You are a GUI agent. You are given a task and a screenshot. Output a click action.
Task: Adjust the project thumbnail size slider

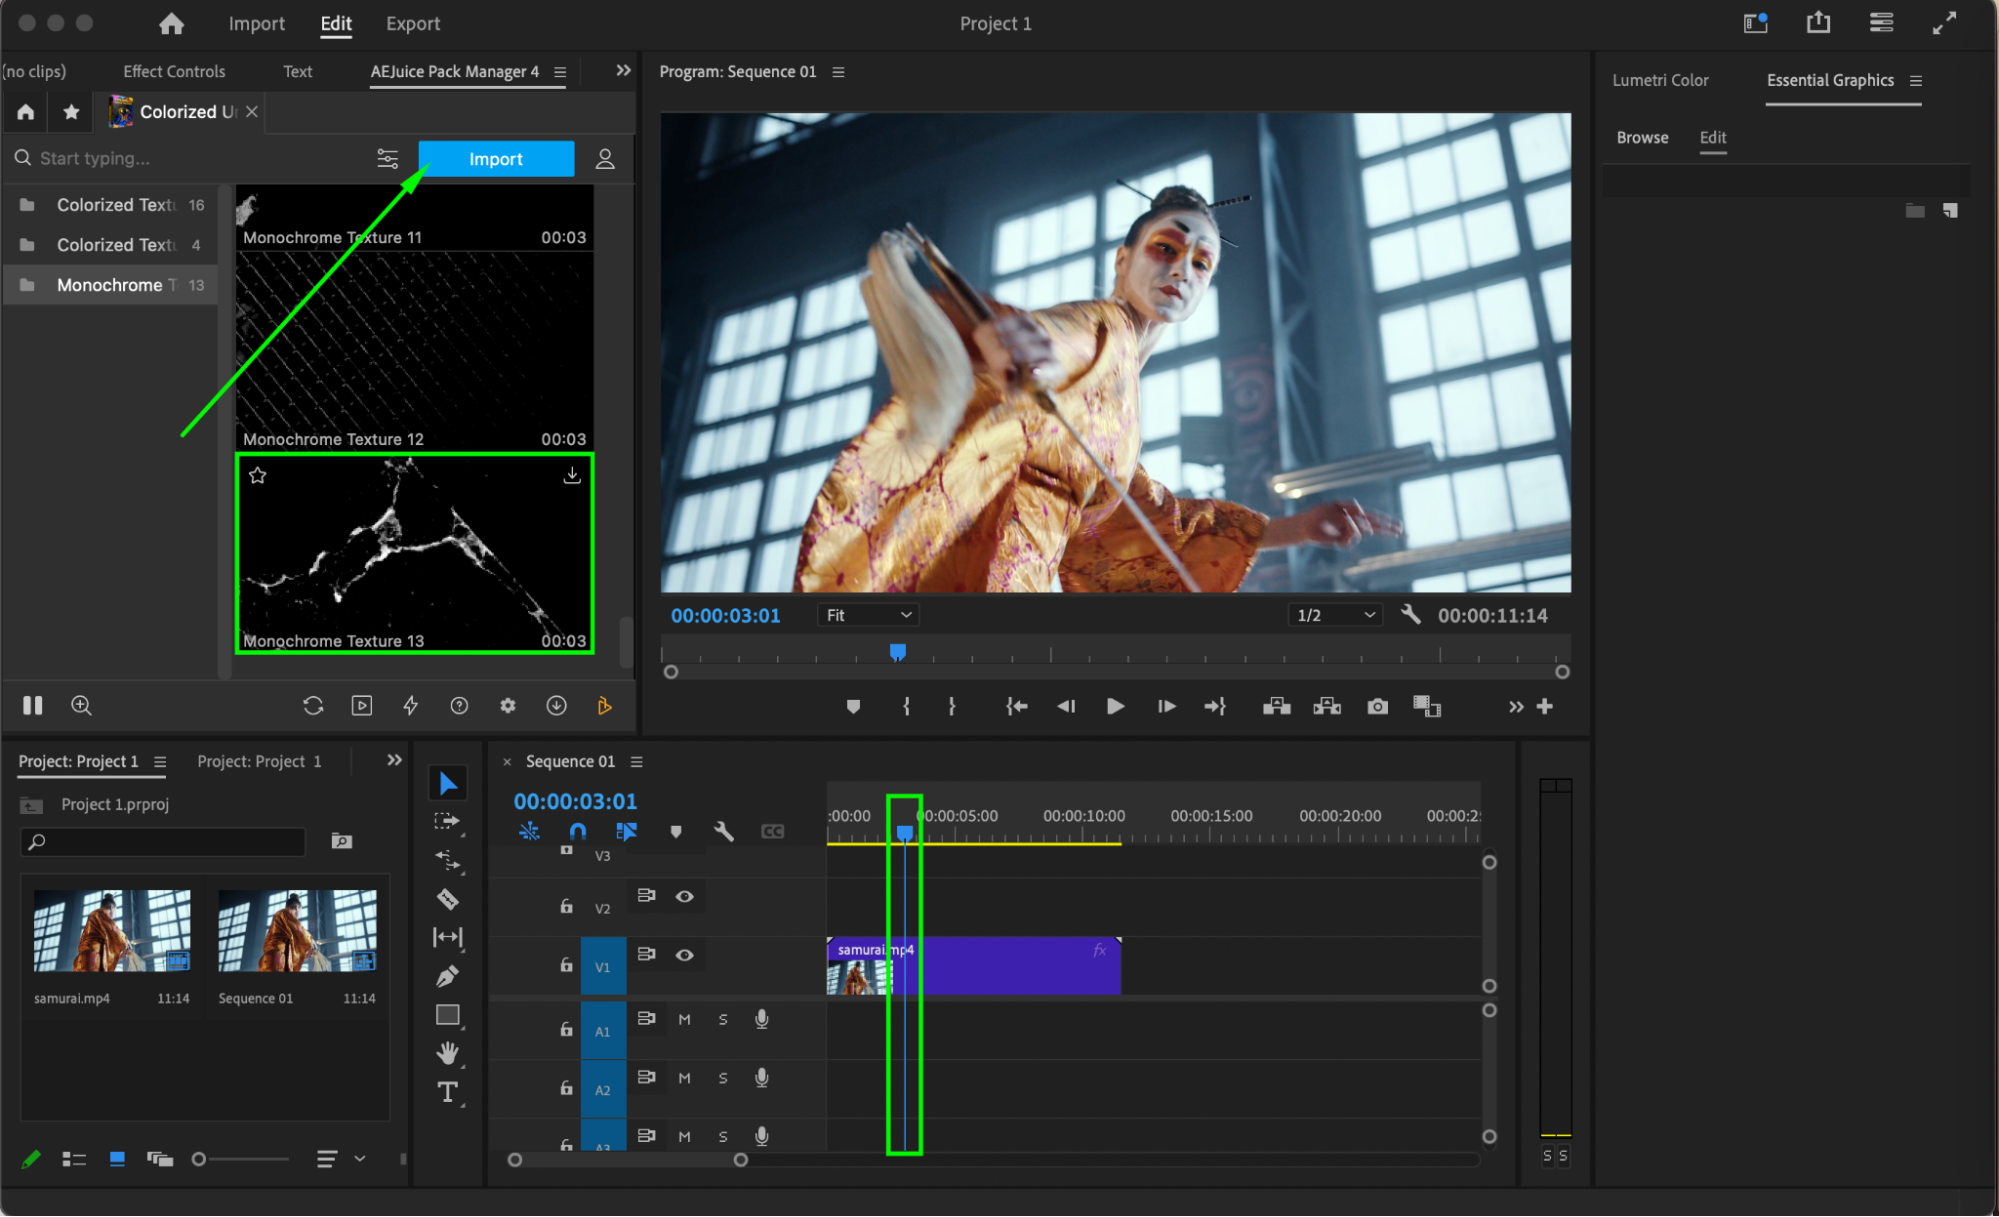(x=200, y=1159)
